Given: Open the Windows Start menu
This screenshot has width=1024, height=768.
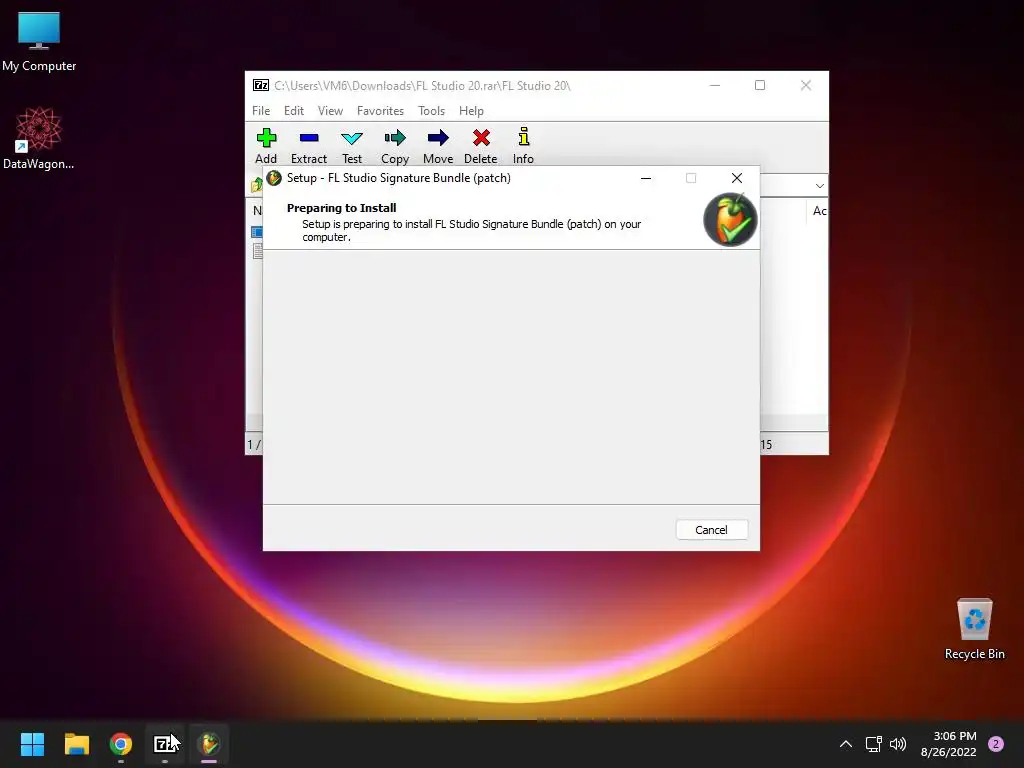Looking at the screenshot, I should 32,744.
